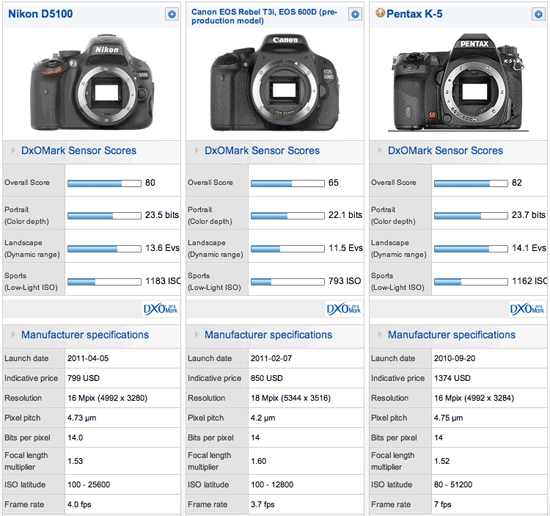Click the Canon Overall Score bar showing 65

288,183
